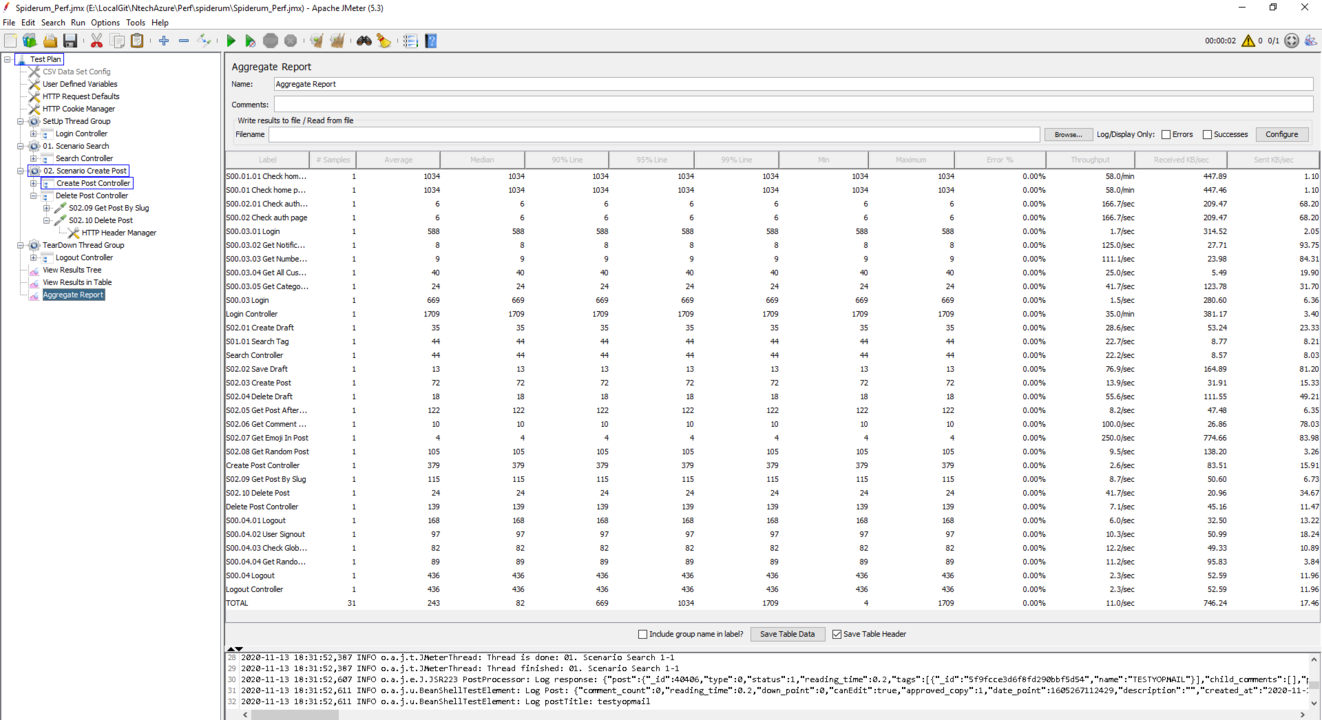
Task: Select View Results in Table listener
Action: coord(77,282)
